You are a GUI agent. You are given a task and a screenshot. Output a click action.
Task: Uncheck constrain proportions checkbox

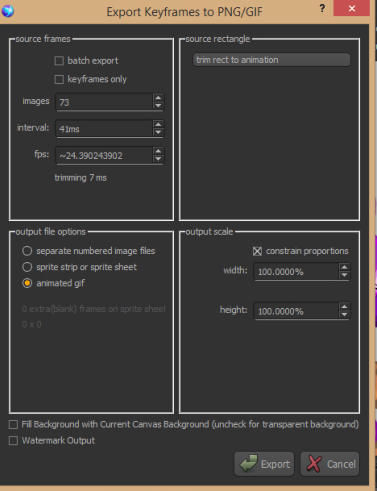coord(257,251)
